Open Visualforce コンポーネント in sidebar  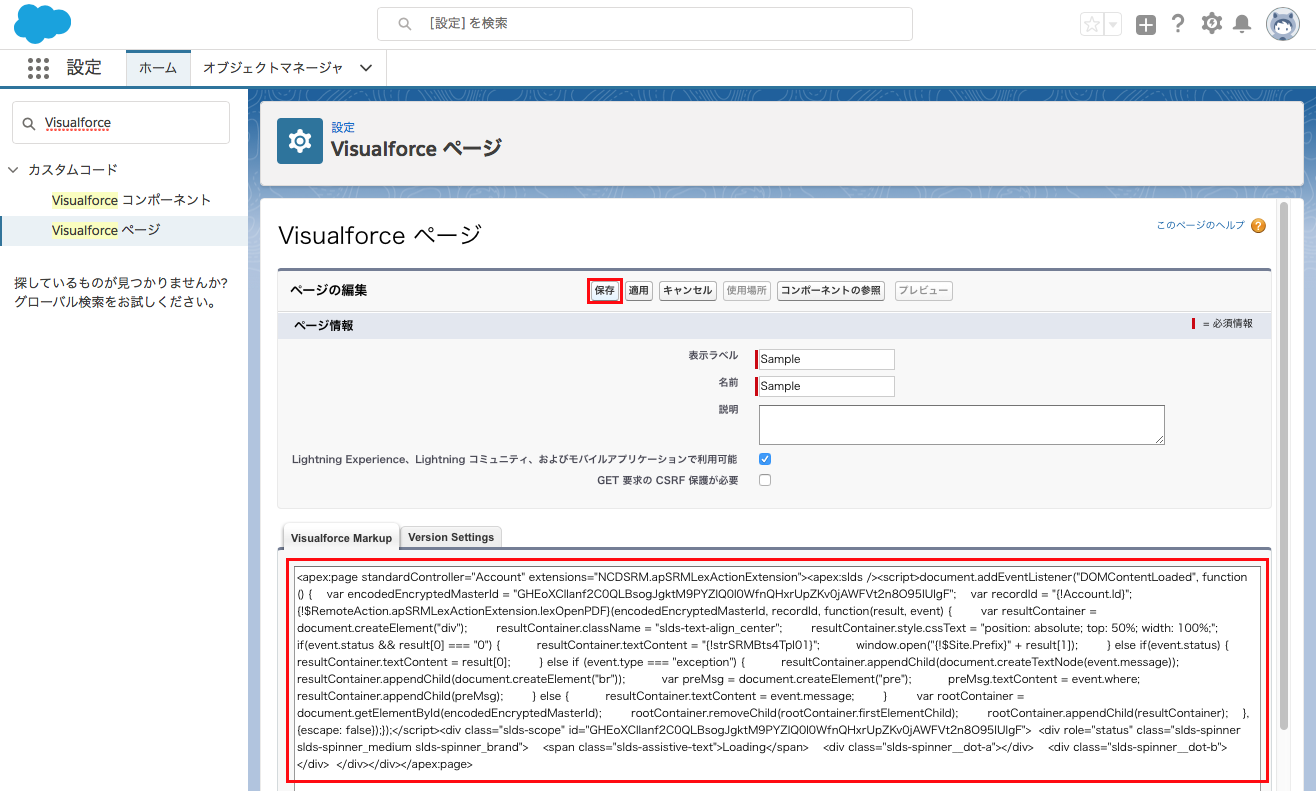coord(131,200)
